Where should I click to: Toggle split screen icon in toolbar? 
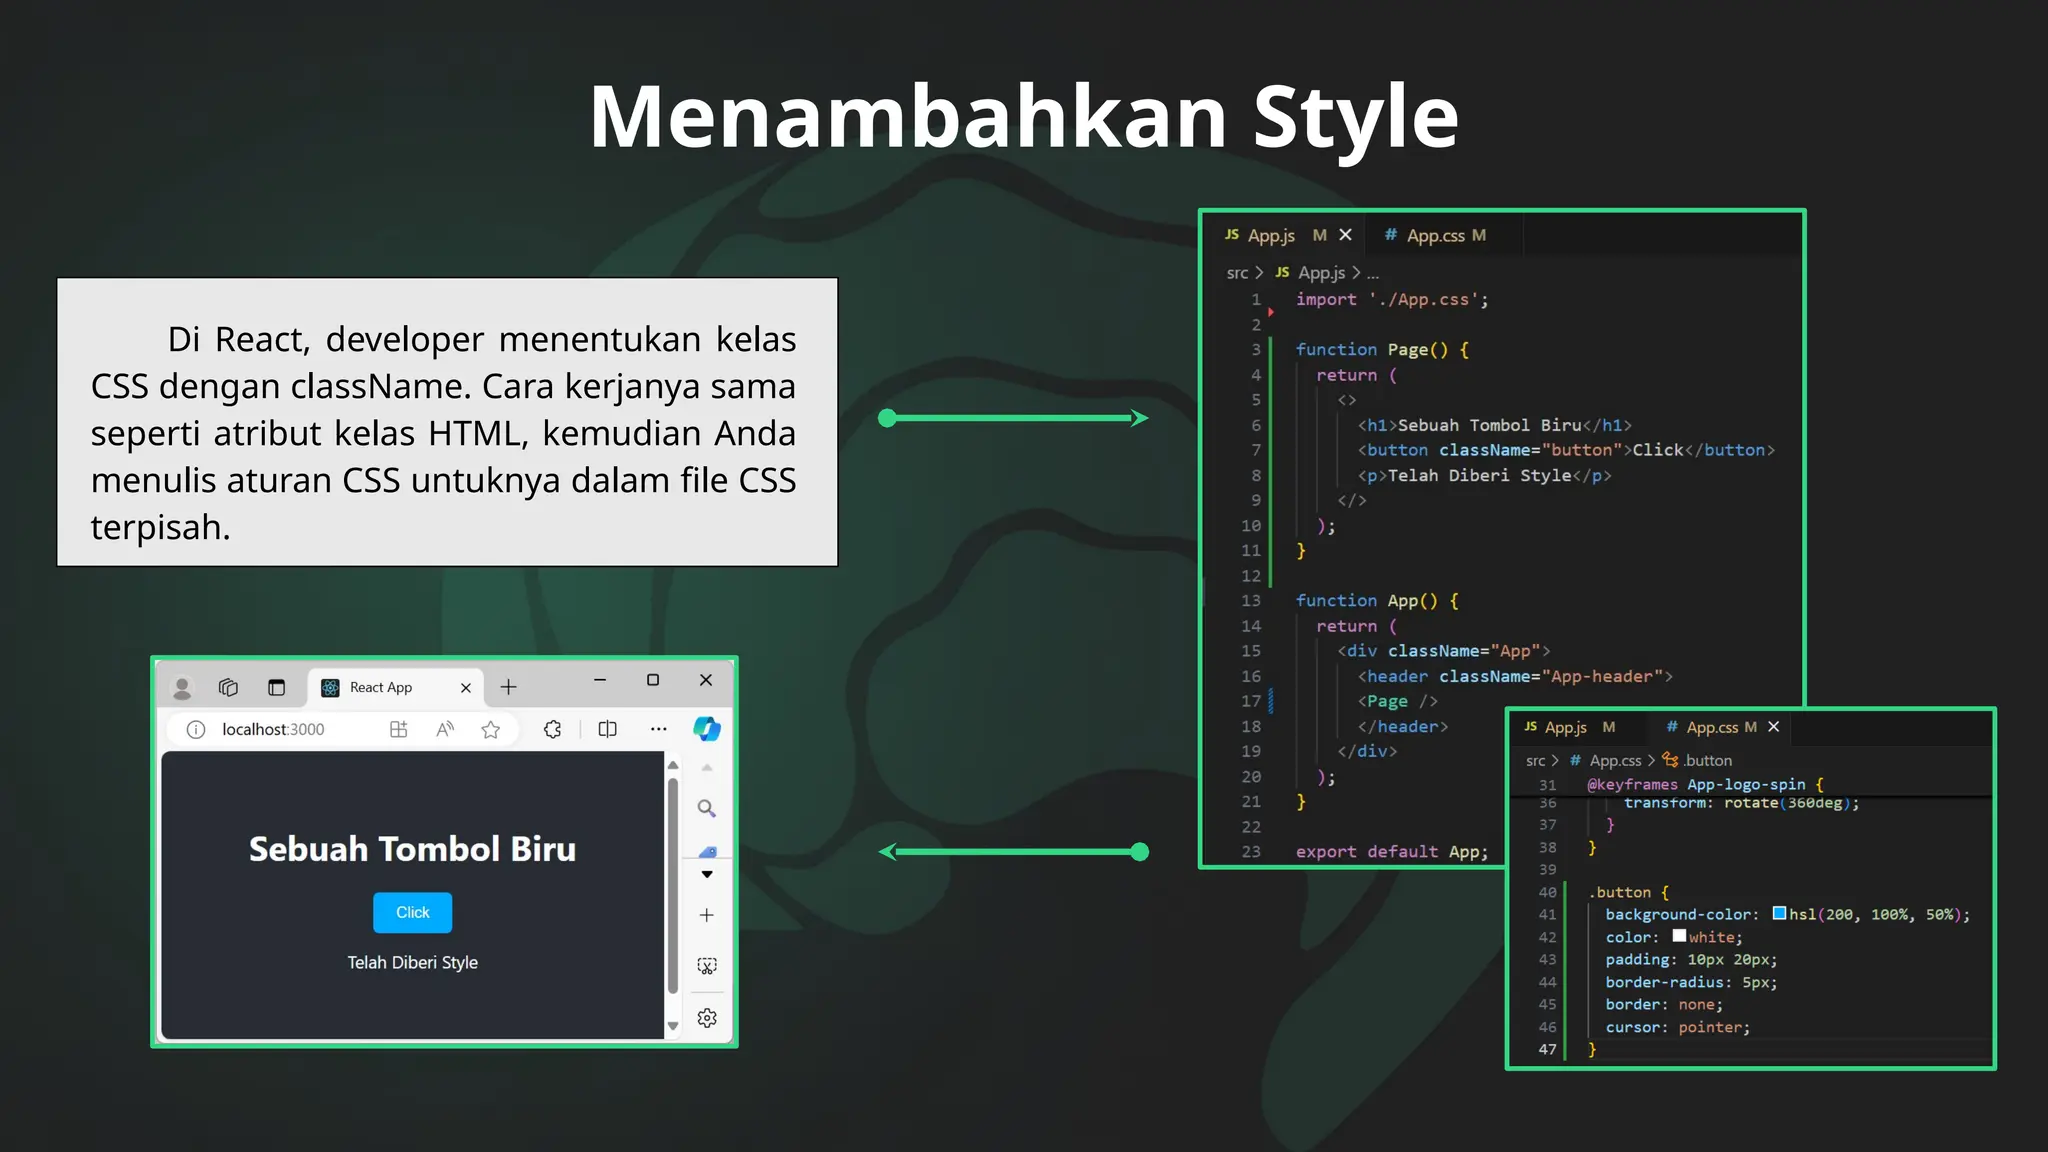[x=607, y=730]
